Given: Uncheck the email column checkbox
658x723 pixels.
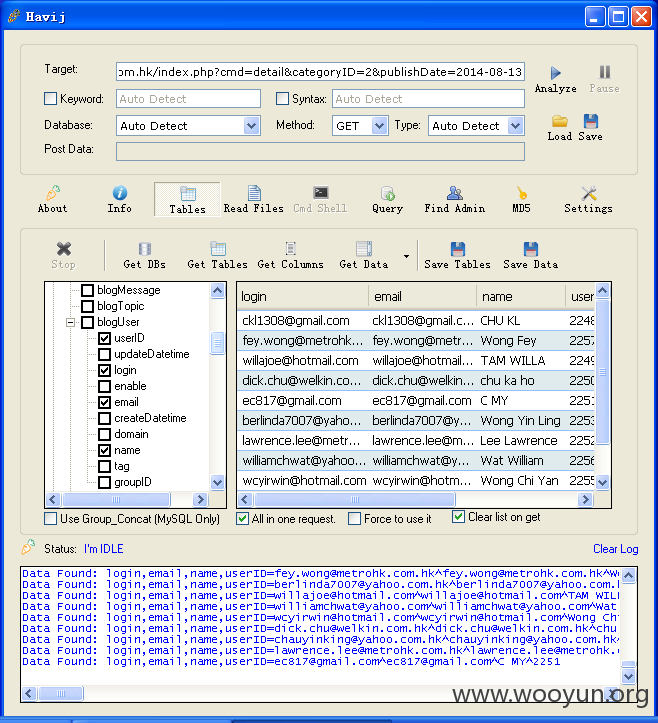Looking at the screenshot, I should [105, 403].
